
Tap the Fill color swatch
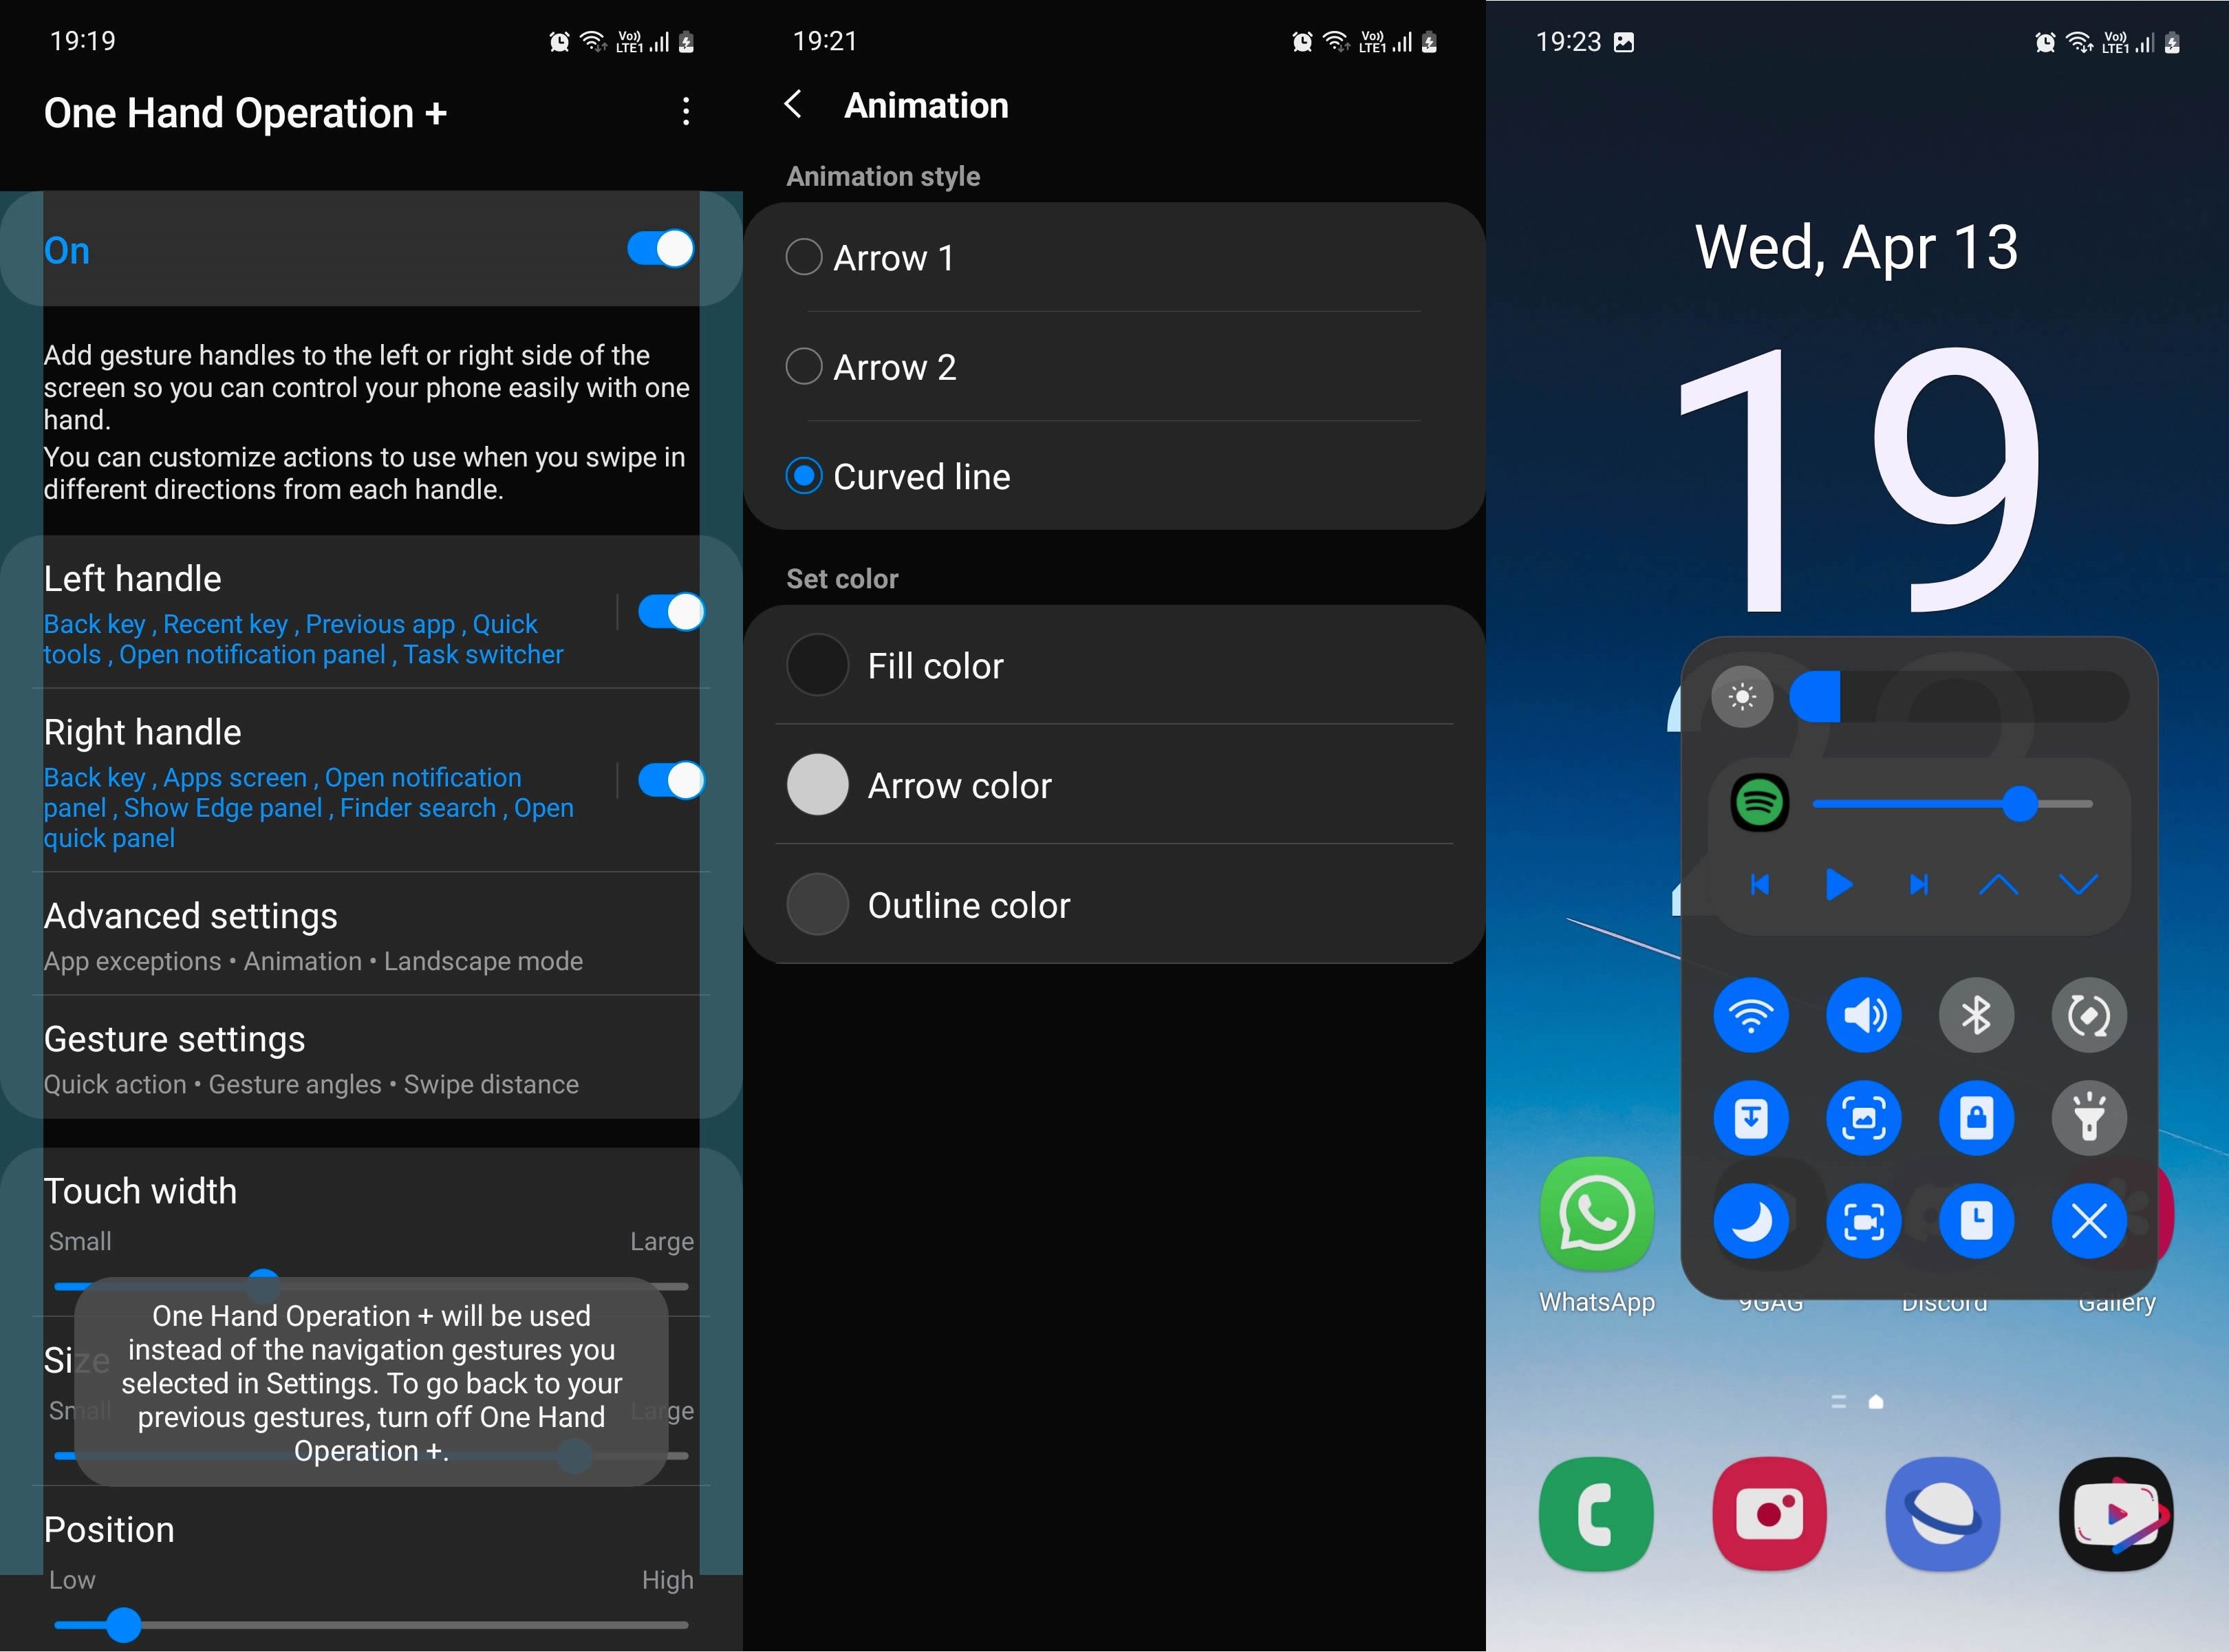pos(819,666)
